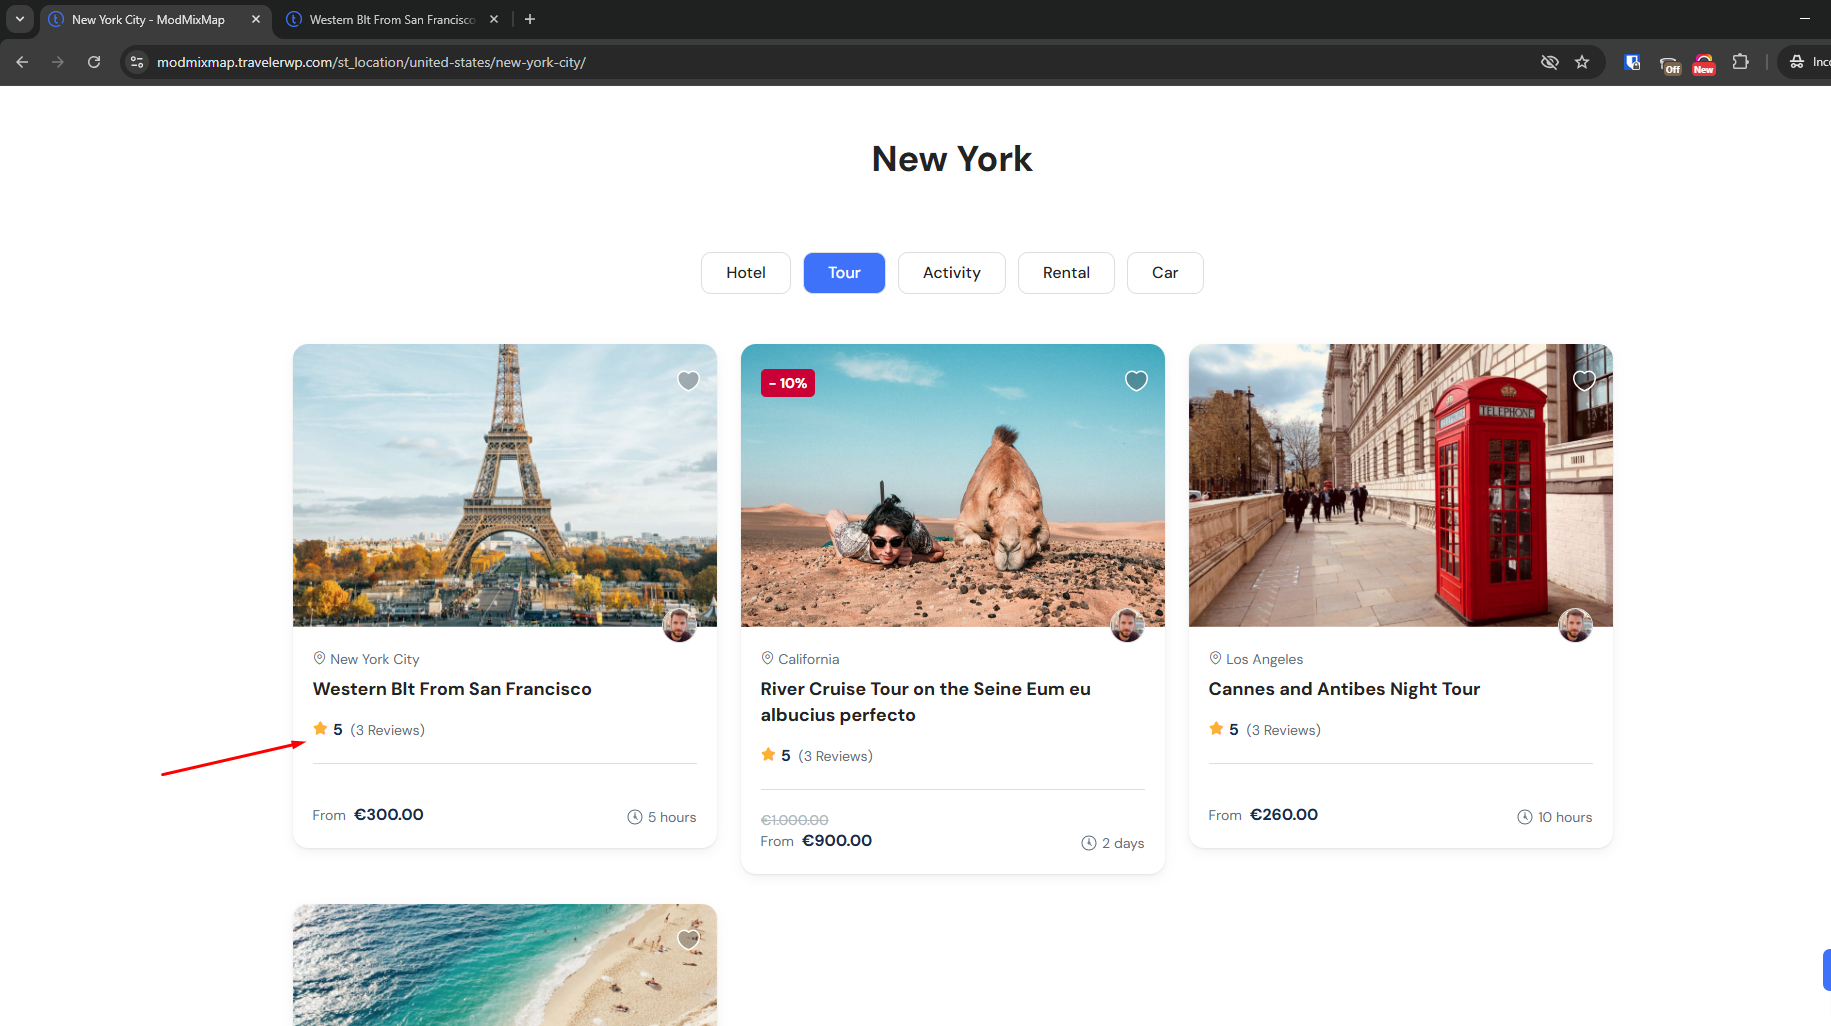Click the California location label

(x=809, y=659)
